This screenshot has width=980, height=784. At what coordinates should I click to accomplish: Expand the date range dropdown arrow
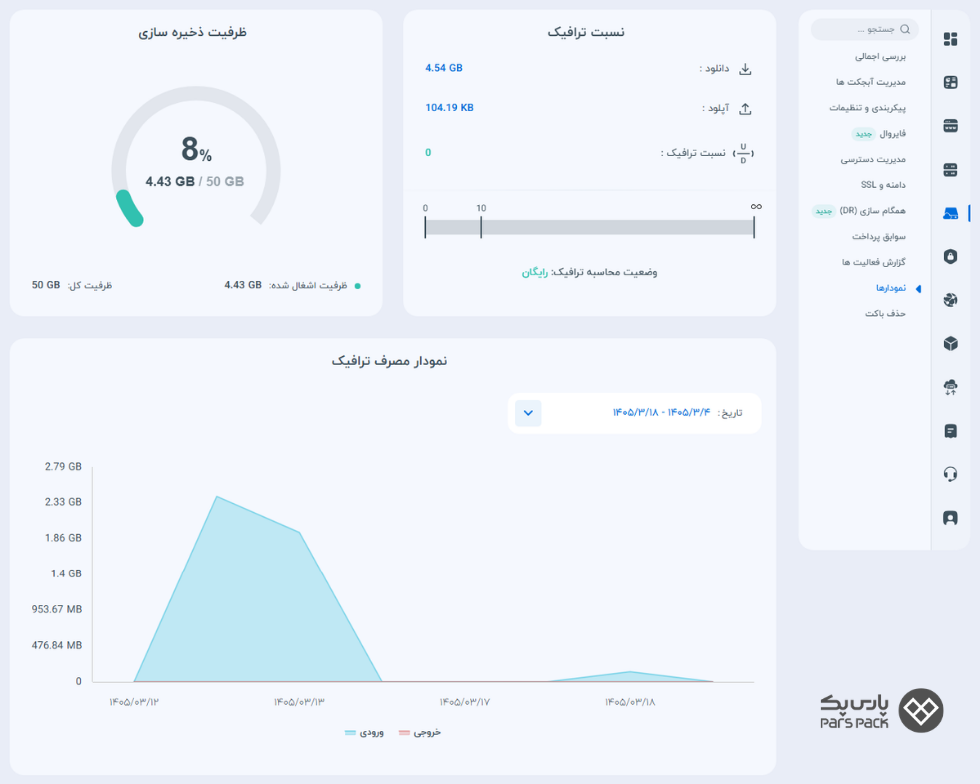pyautogui.click(x=528, y=413)
